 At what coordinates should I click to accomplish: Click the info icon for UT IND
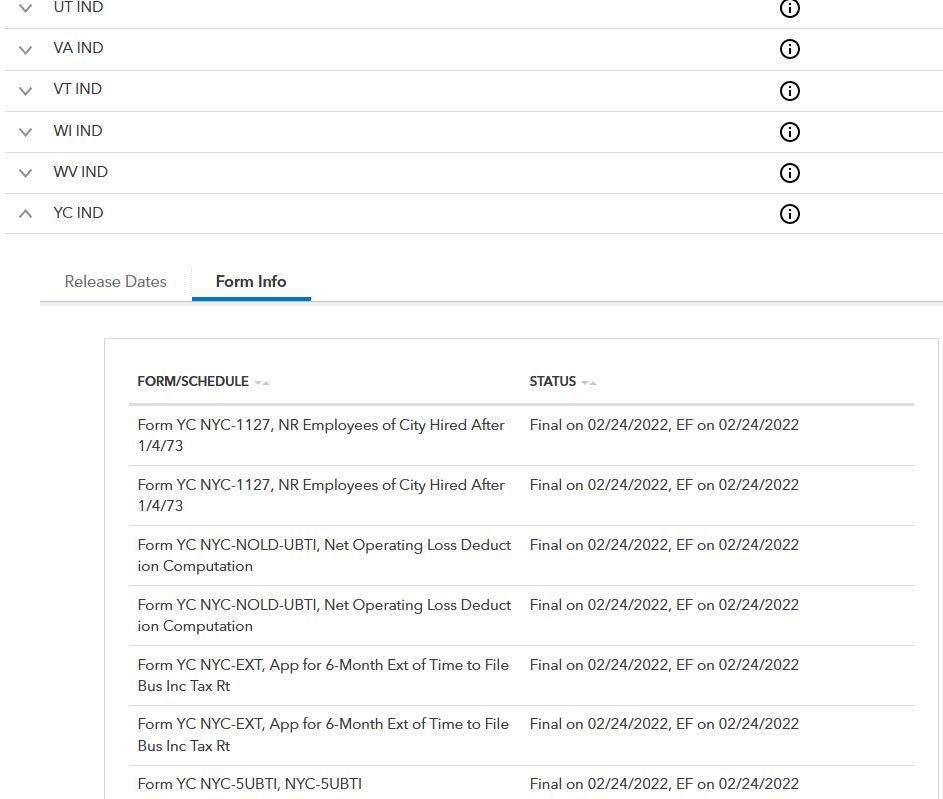[x=789, y=8]
